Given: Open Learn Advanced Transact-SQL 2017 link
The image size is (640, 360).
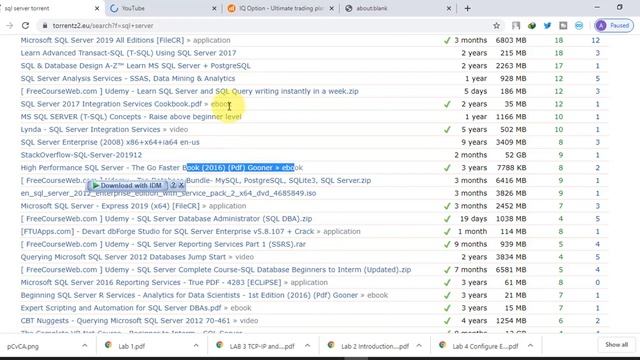Looking at the screenshot, I should click(x=128, y=53).
